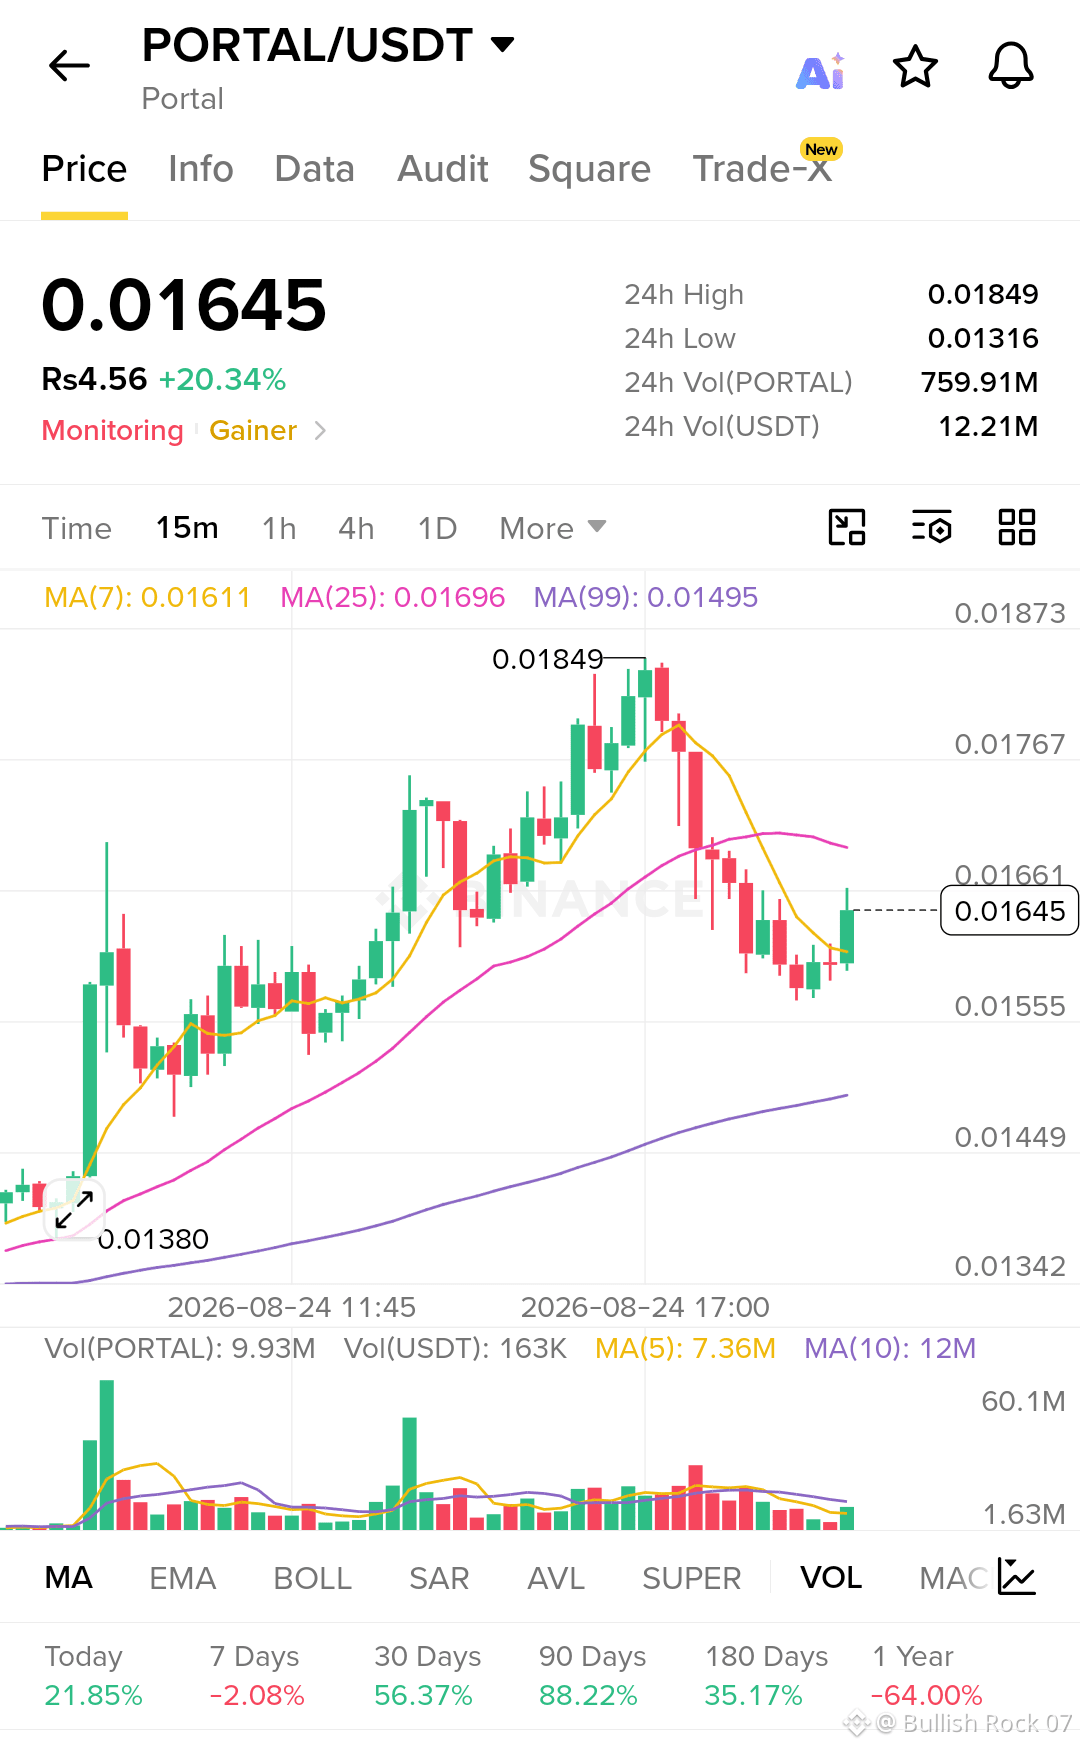Viewport: 1080px width, 1748px height.
Task: Open the Data tab
Action: [x=315, y=169]
